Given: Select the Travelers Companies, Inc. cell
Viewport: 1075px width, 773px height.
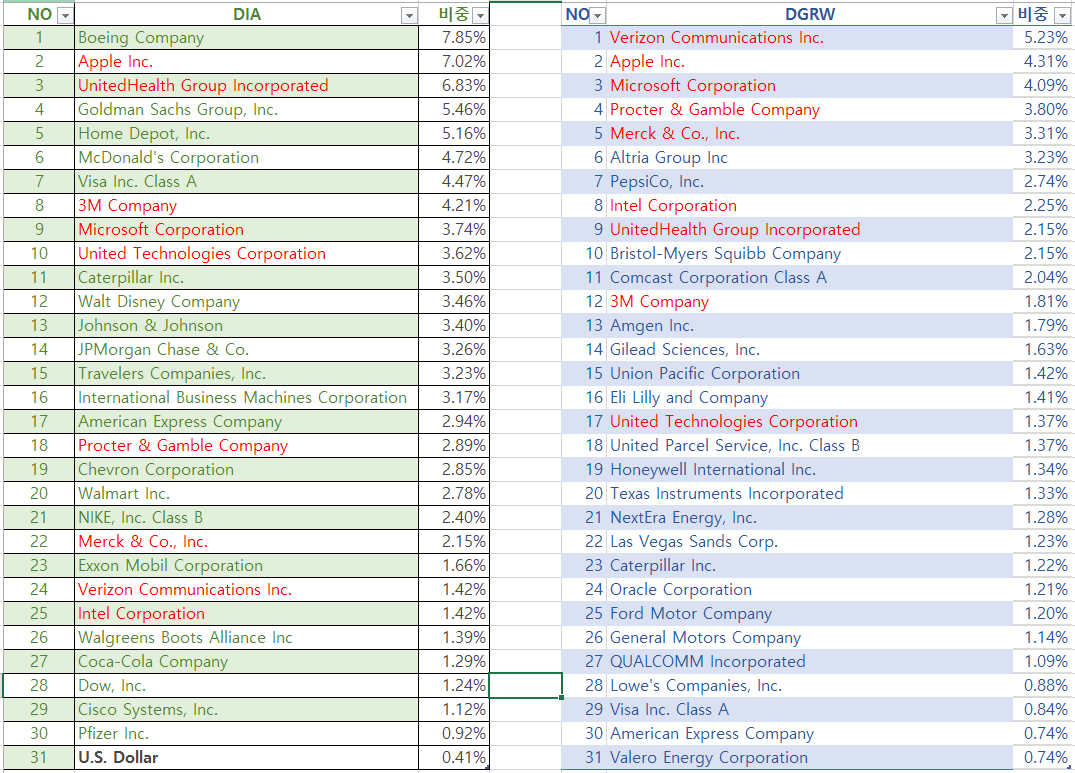Looking at the screenshot, I should (x=246, y=373).
